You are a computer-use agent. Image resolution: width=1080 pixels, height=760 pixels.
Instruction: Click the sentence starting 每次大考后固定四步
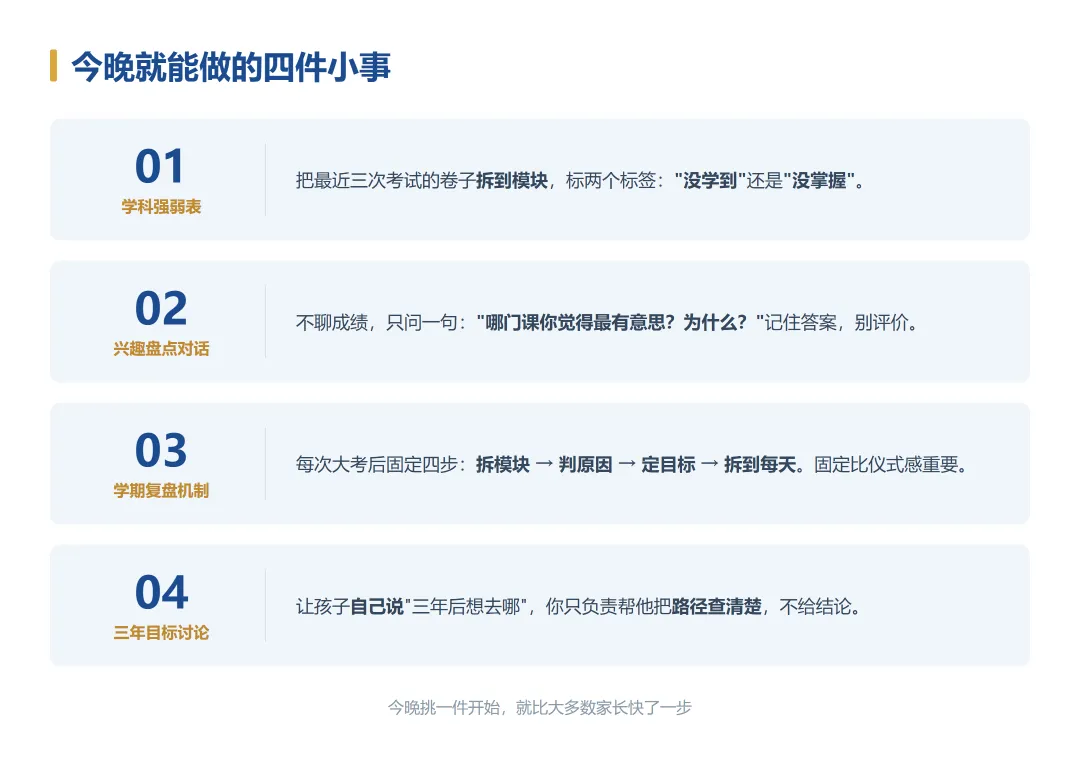[x=631, y=464]
